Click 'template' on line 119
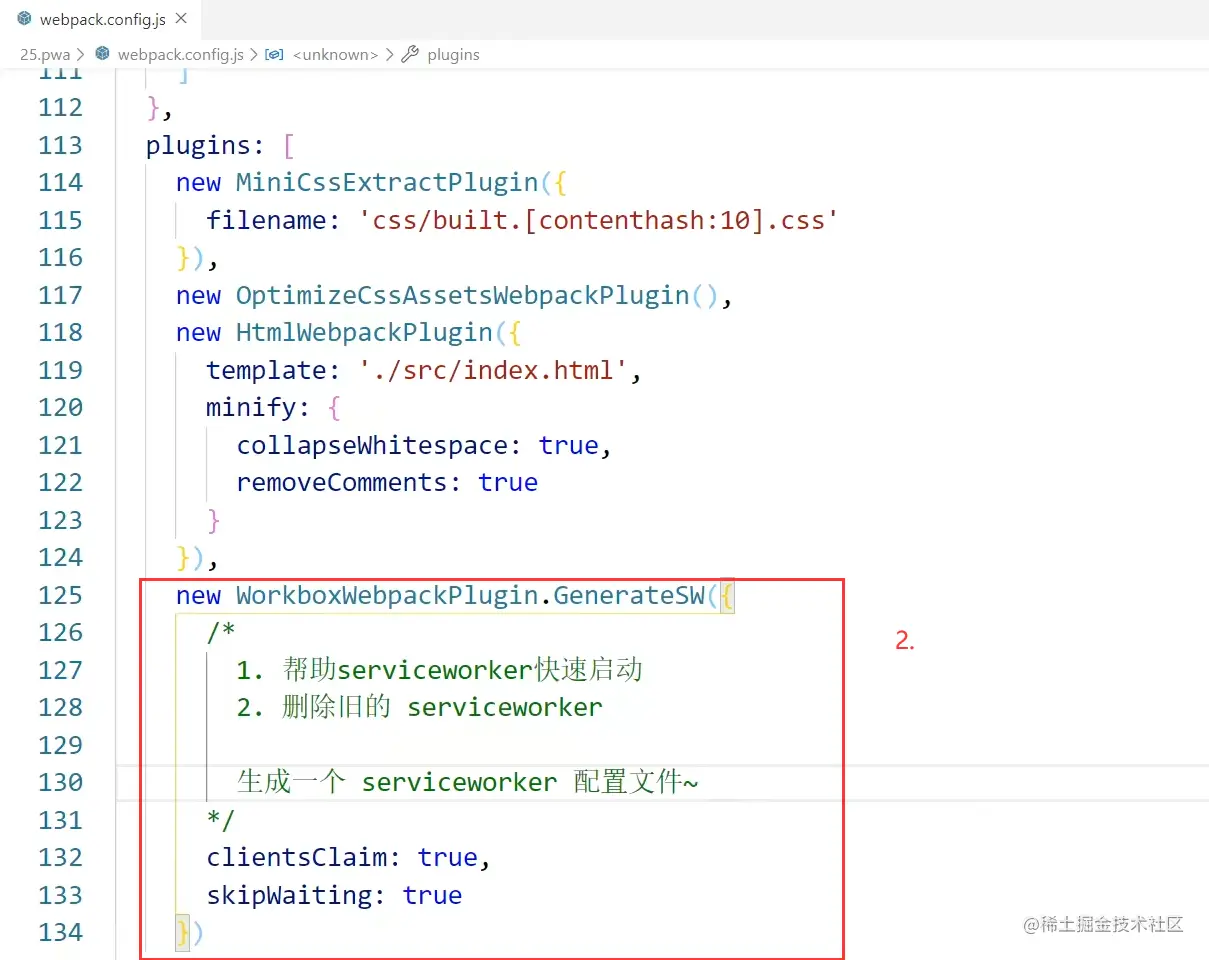The height and width of the screenshot is (960, 1209). coord(266,370)
